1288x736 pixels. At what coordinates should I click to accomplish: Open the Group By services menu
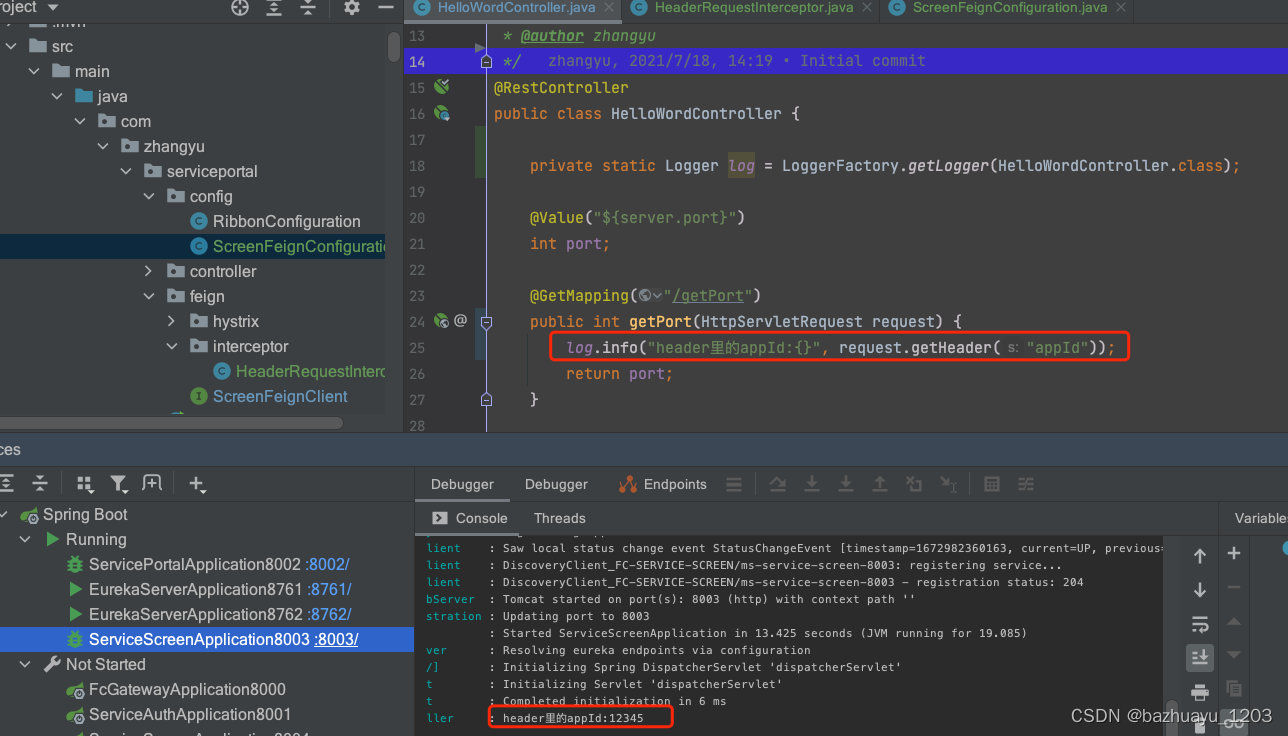point(85,484)
